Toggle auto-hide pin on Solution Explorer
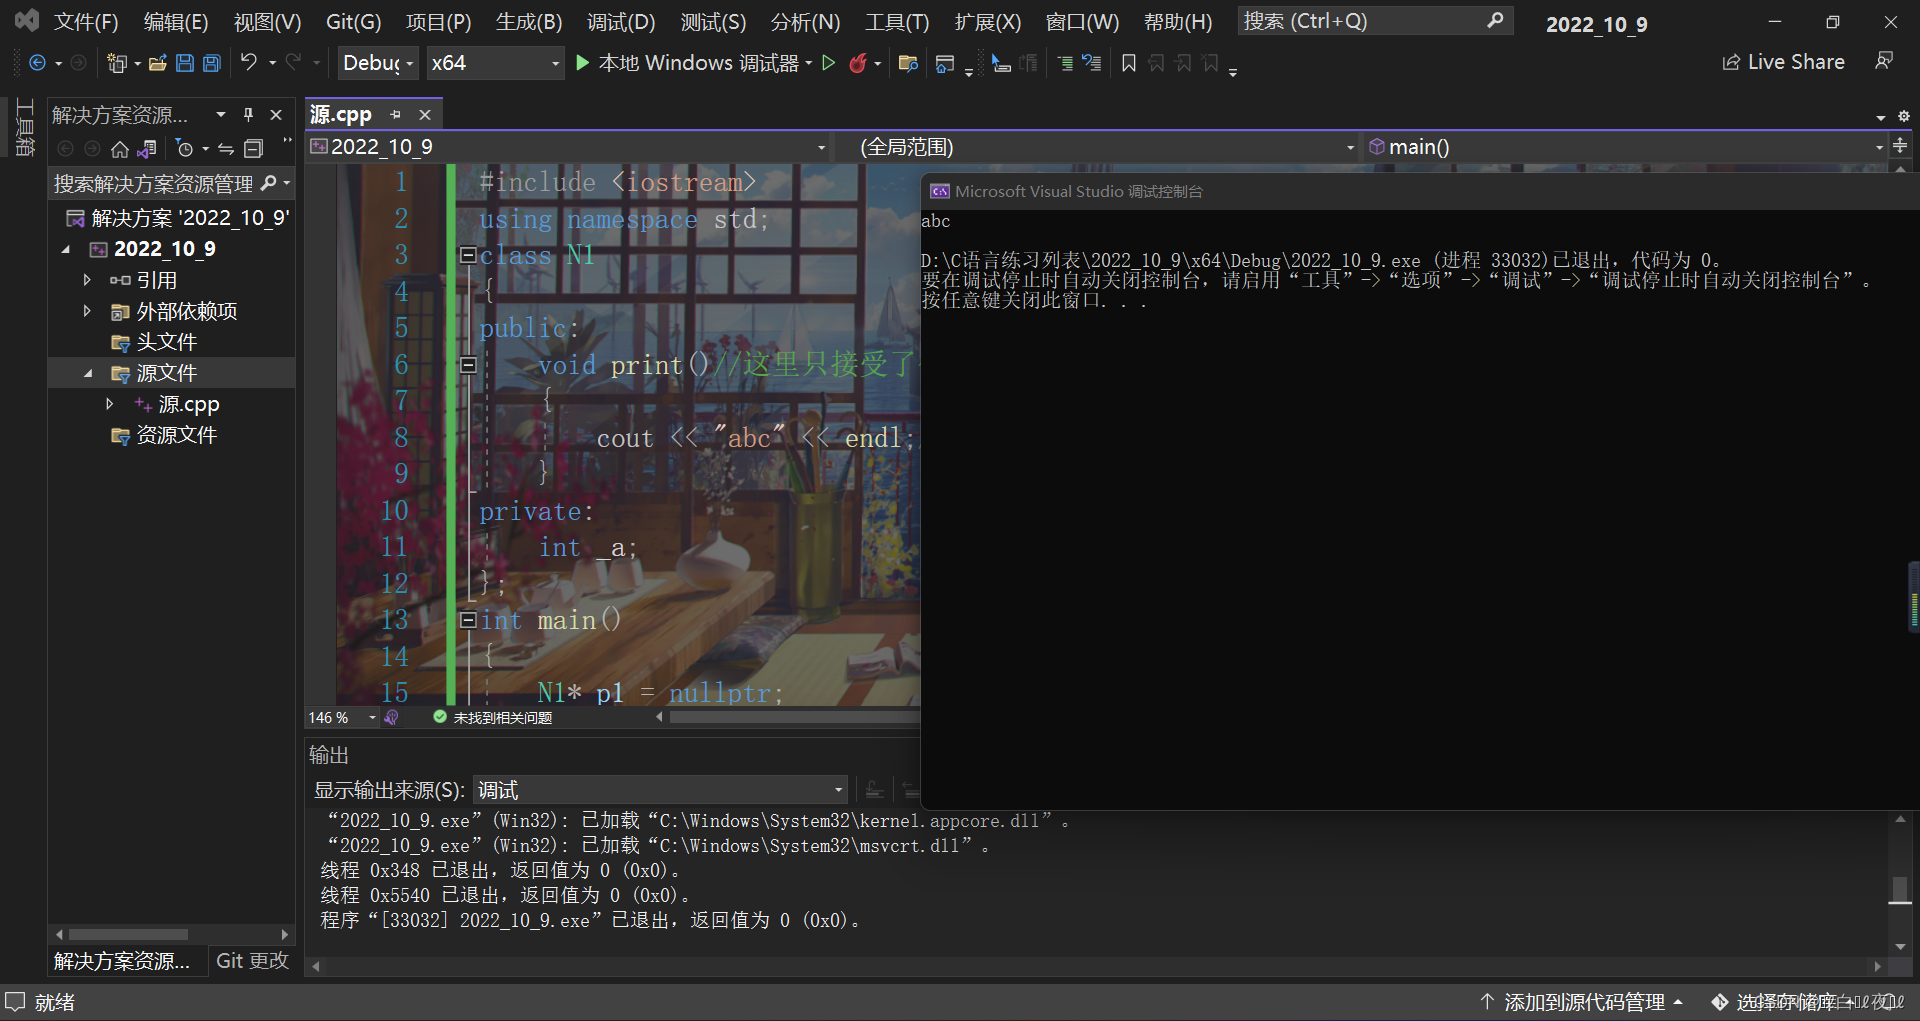1920x1021 pixels. (248, 115)
